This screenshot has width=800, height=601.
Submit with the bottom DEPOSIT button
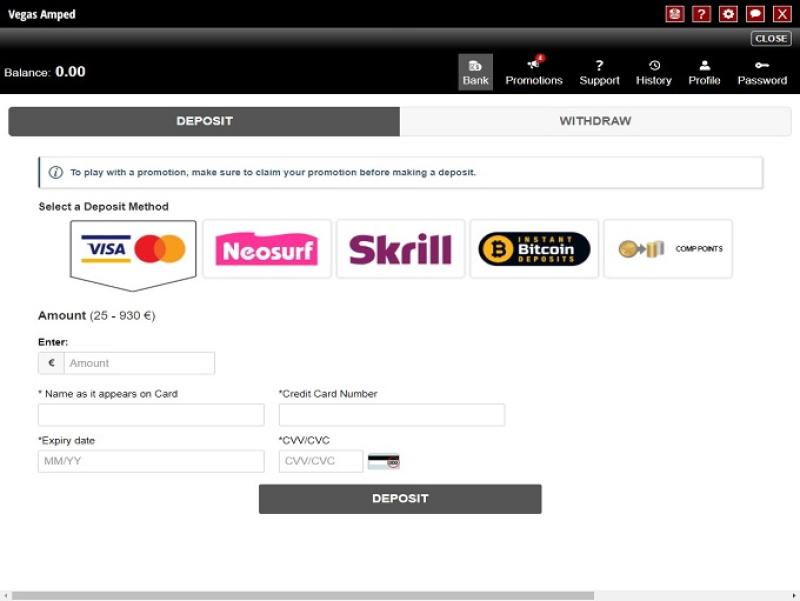400,499
